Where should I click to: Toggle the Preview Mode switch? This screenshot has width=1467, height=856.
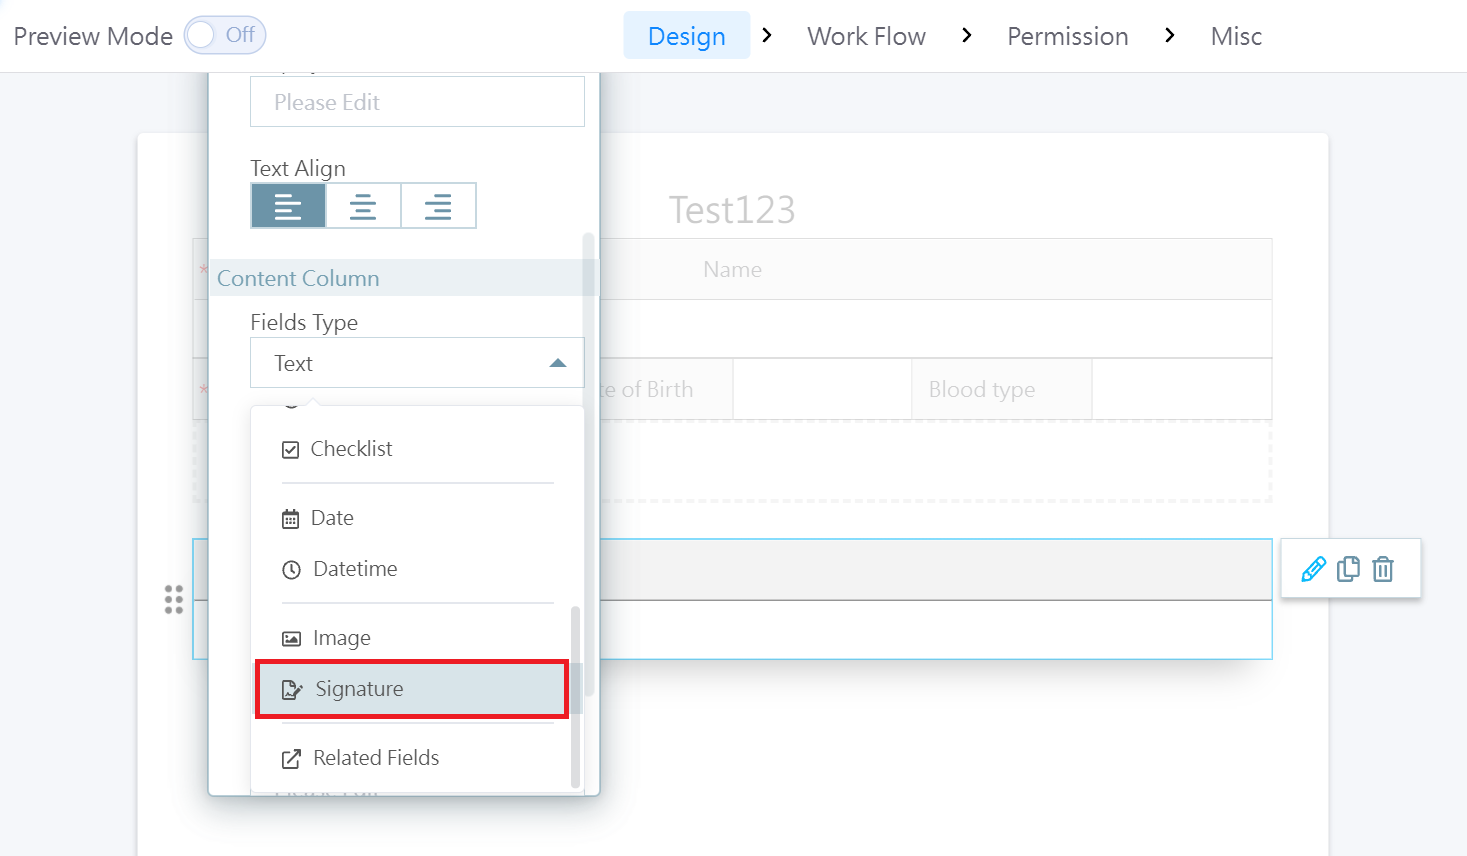(225, 35)
